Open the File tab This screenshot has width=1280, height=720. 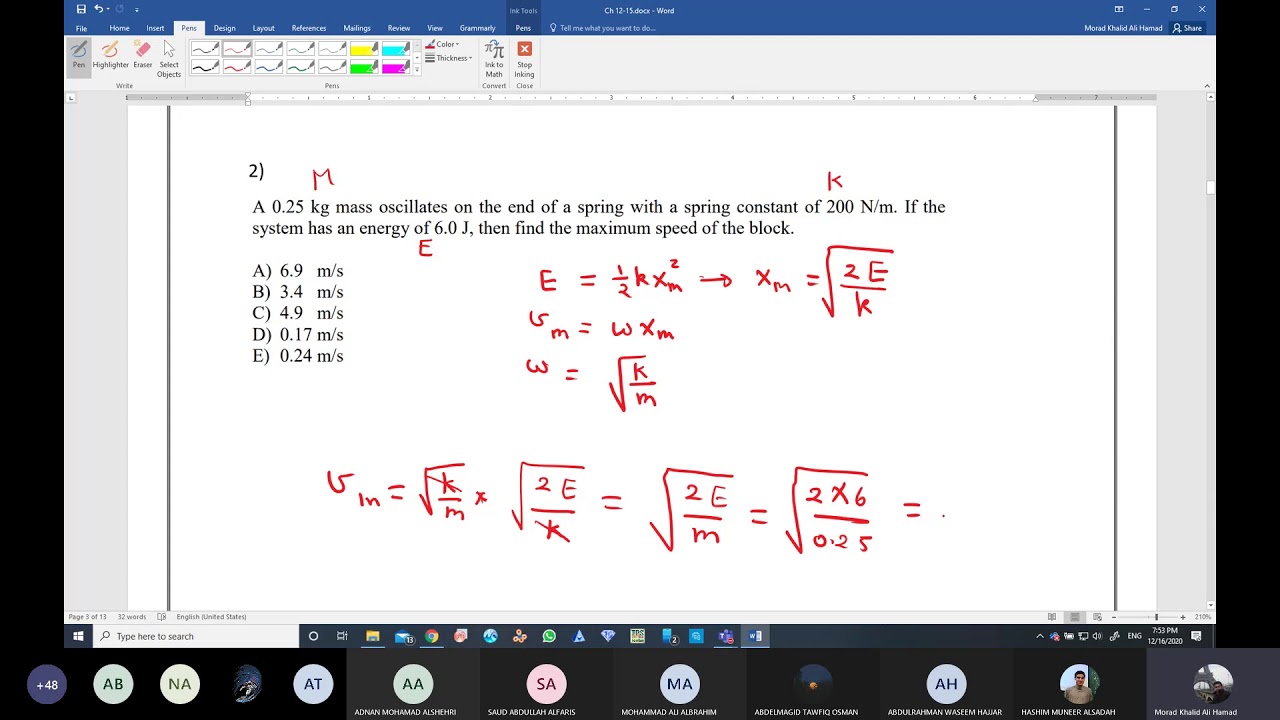pyautogui.click(x=81, y=28)
